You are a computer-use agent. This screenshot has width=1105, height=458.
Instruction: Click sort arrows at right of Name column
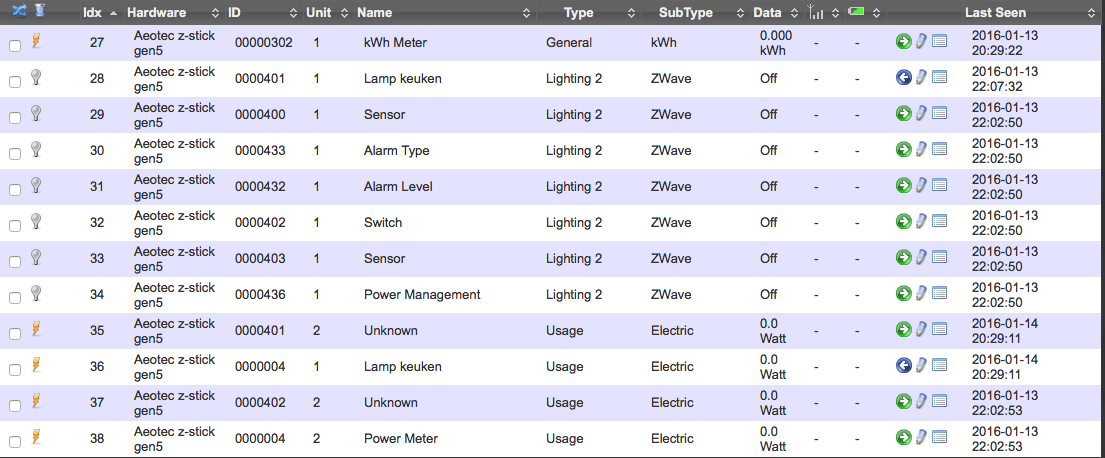(x=527, y=14)
